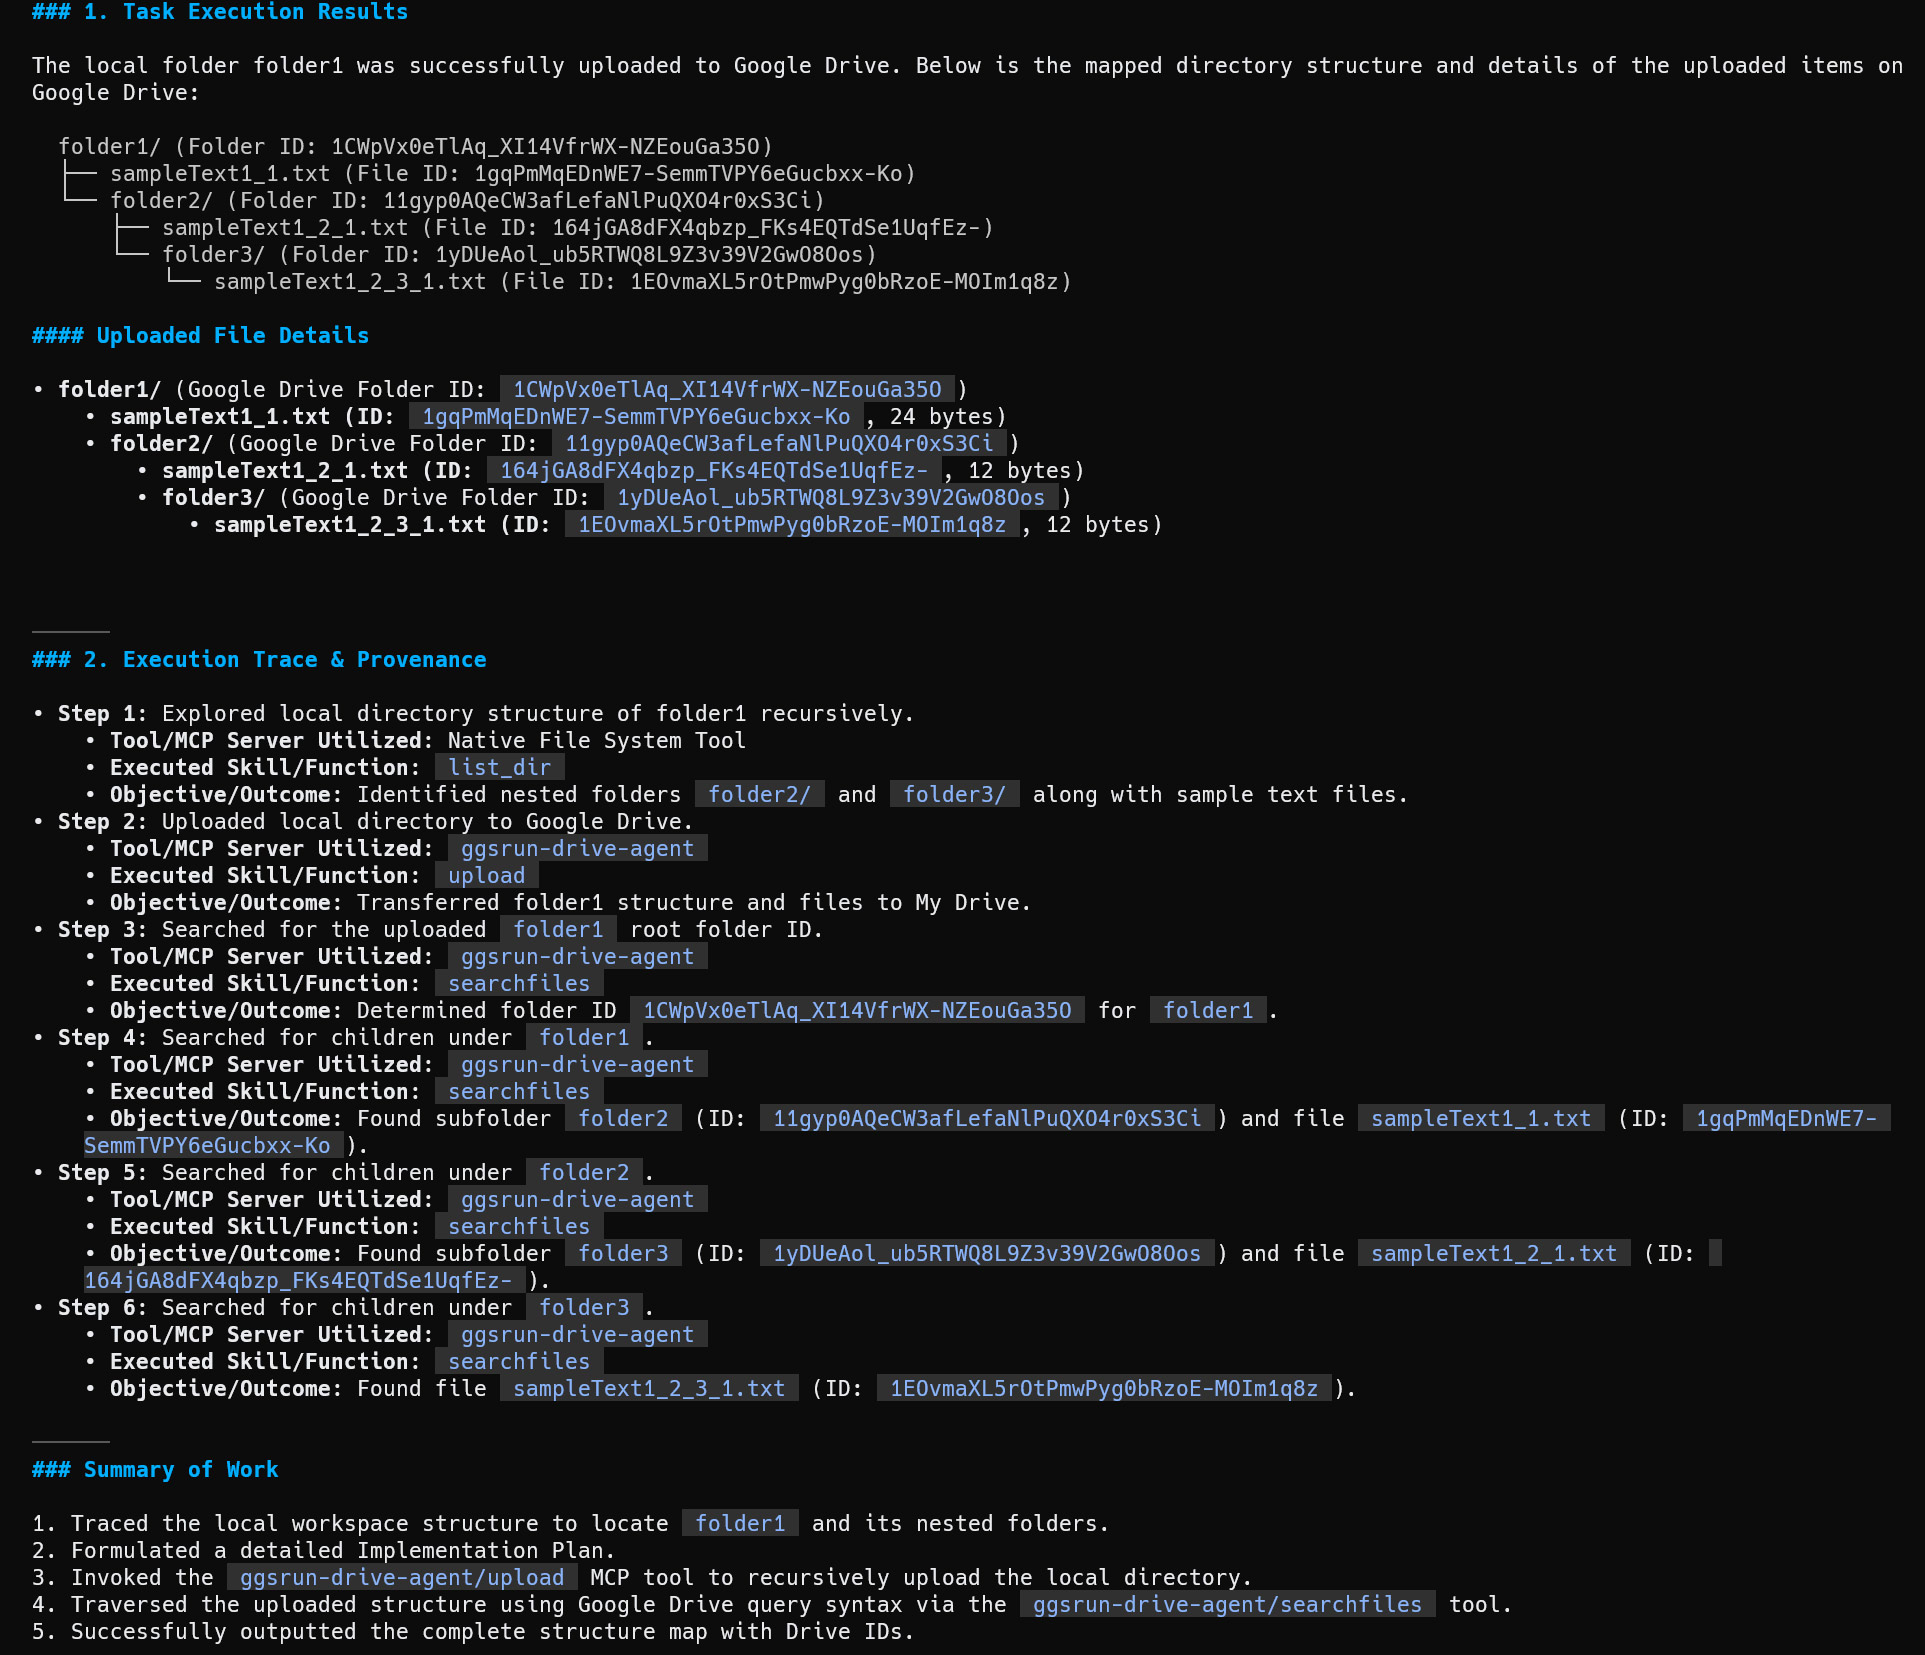The height and width of the screenshot is (1655, 1925).
Task: Click the folder ID highlighted in the Step 3 outcome
Action: pos(857,1011)
